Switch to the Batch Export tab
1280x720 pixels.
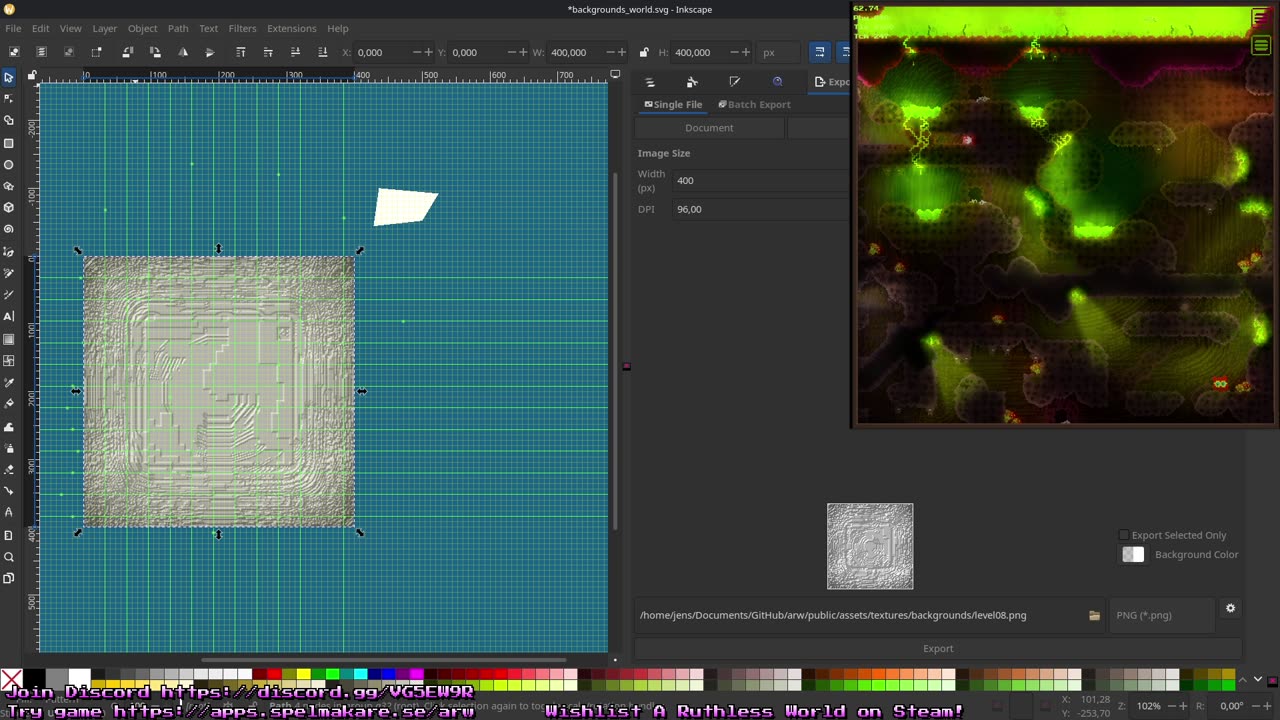[754, 104]
